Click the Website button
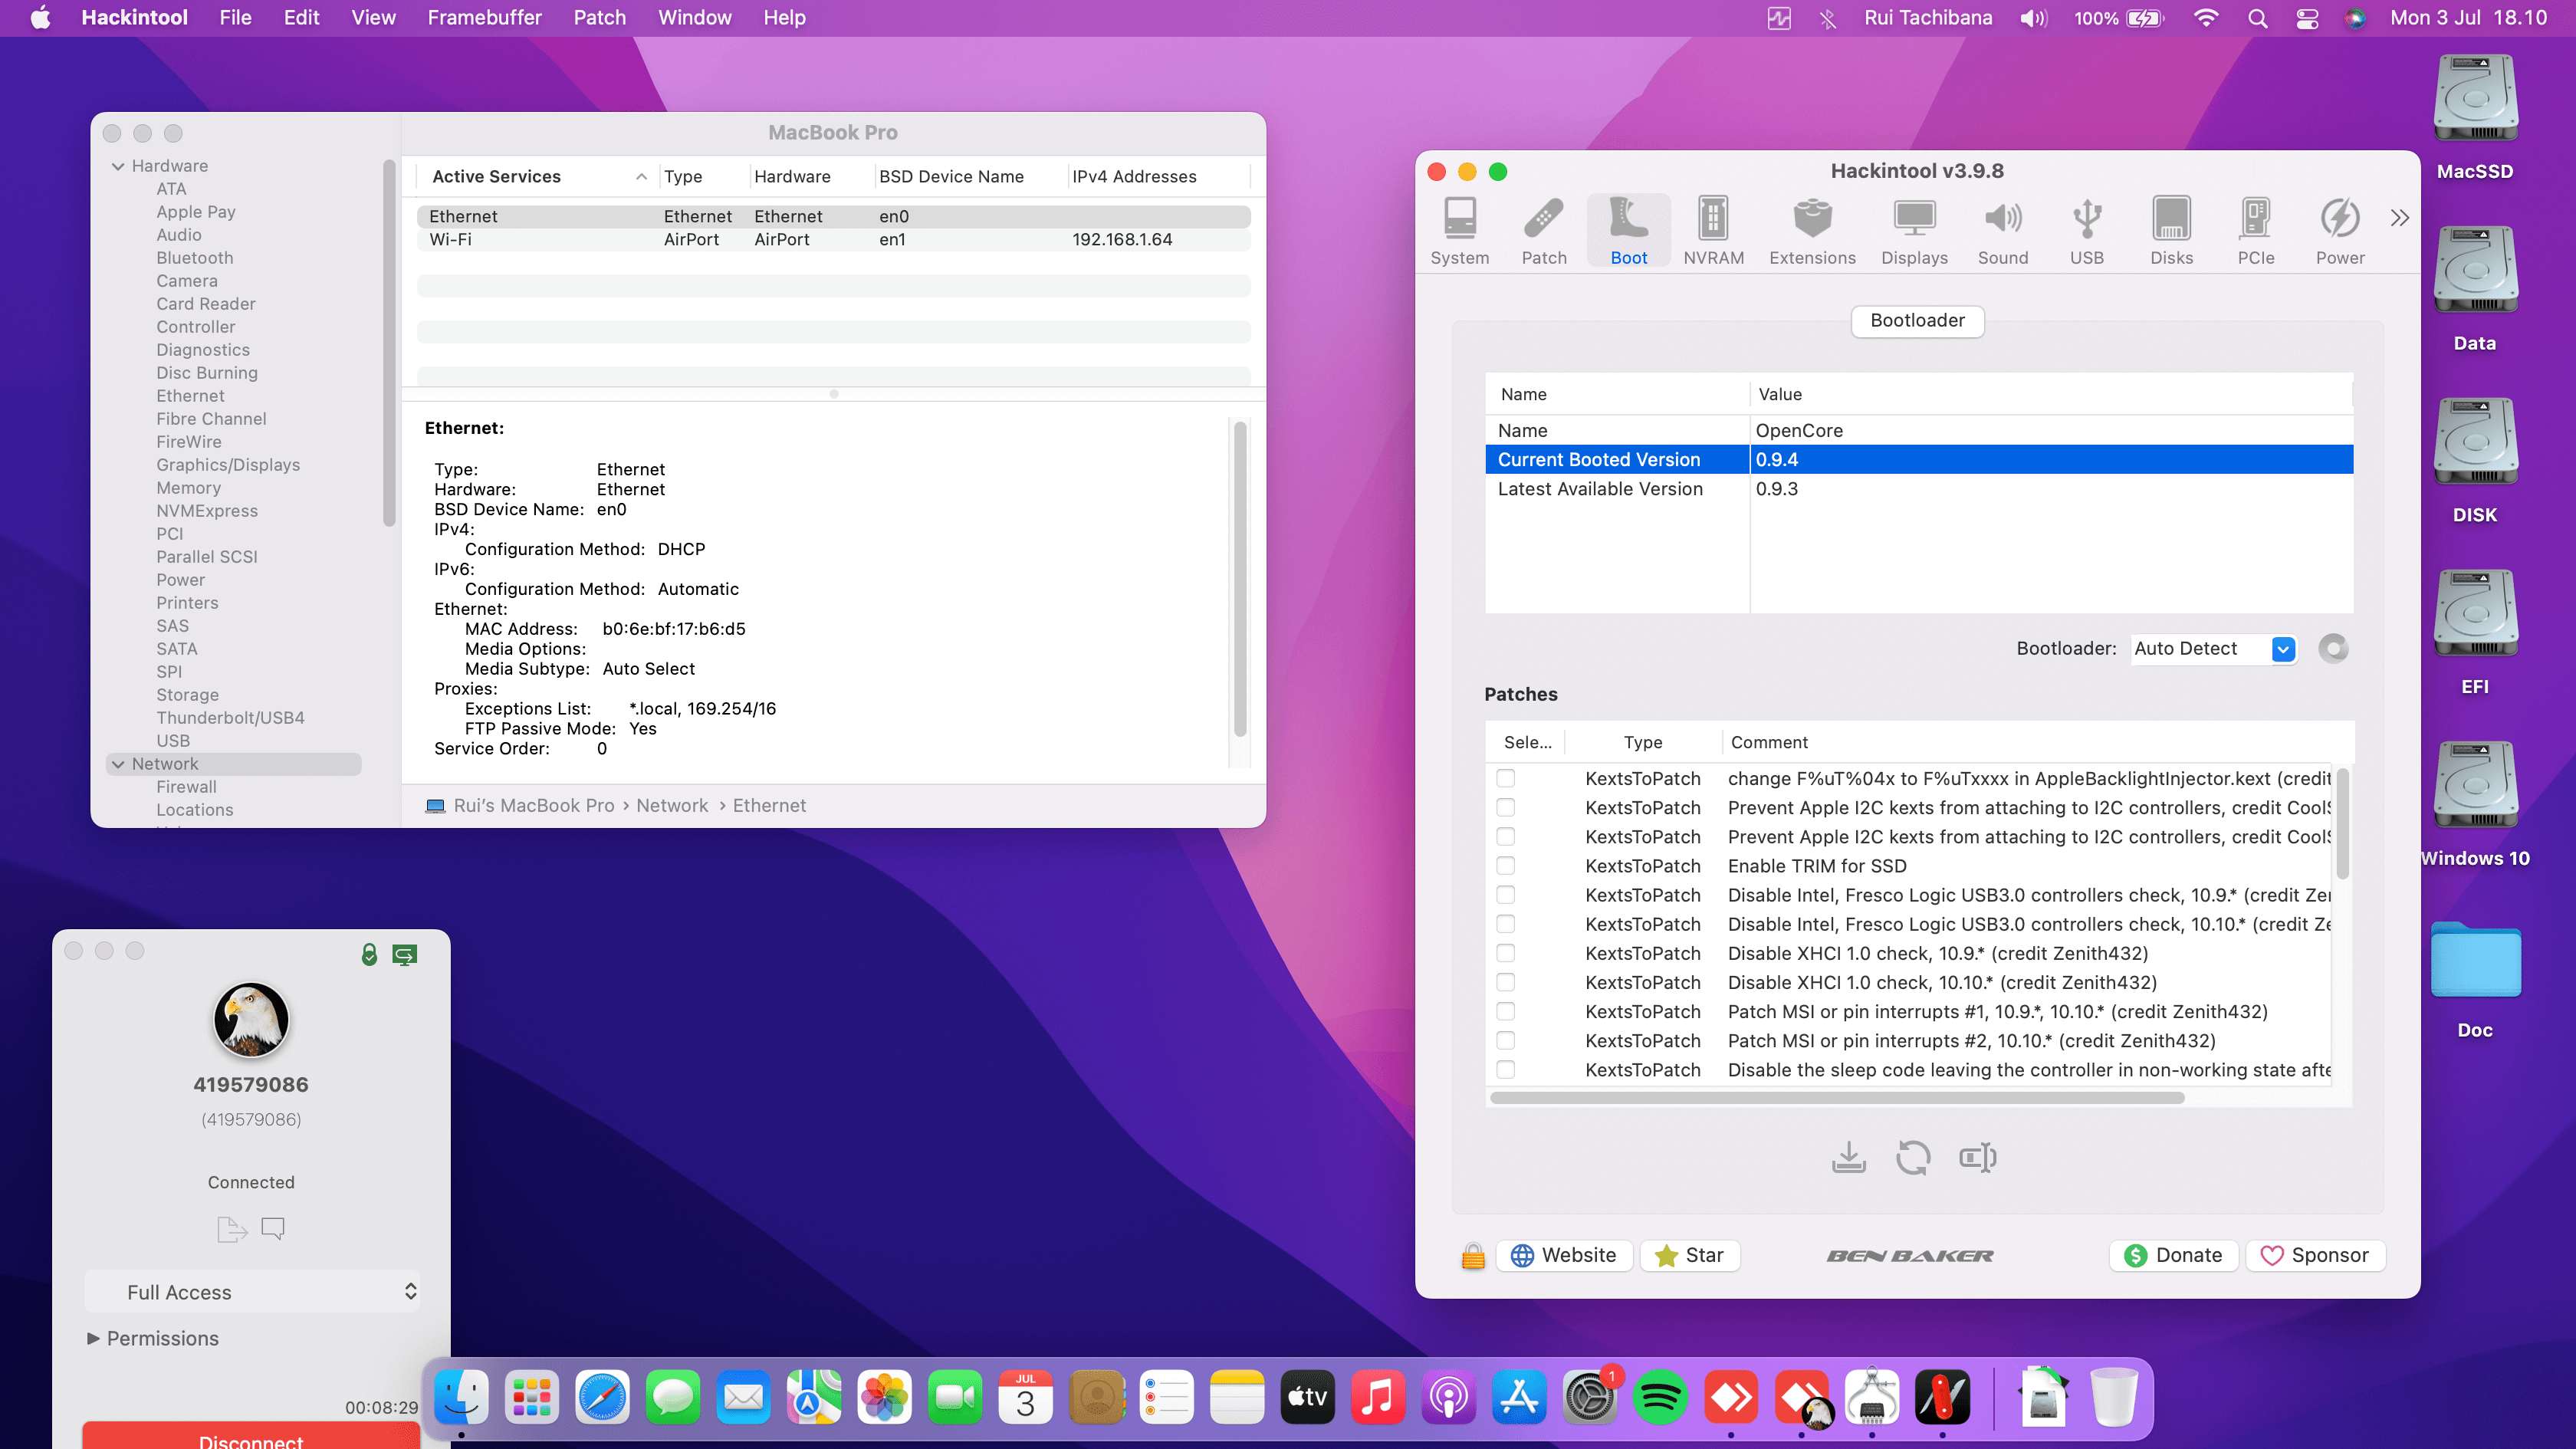 (1564, 1255)
